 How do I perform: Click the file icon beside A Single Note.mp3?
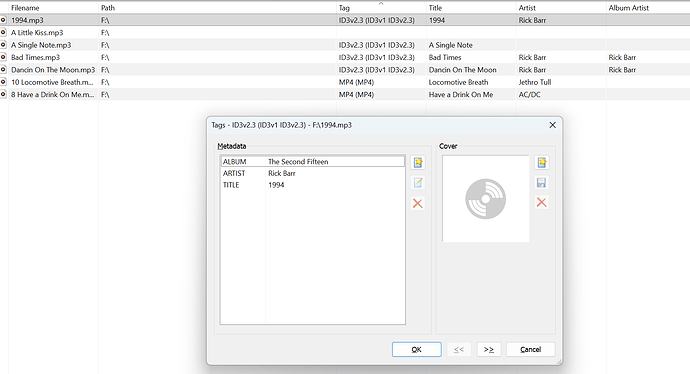3,44
